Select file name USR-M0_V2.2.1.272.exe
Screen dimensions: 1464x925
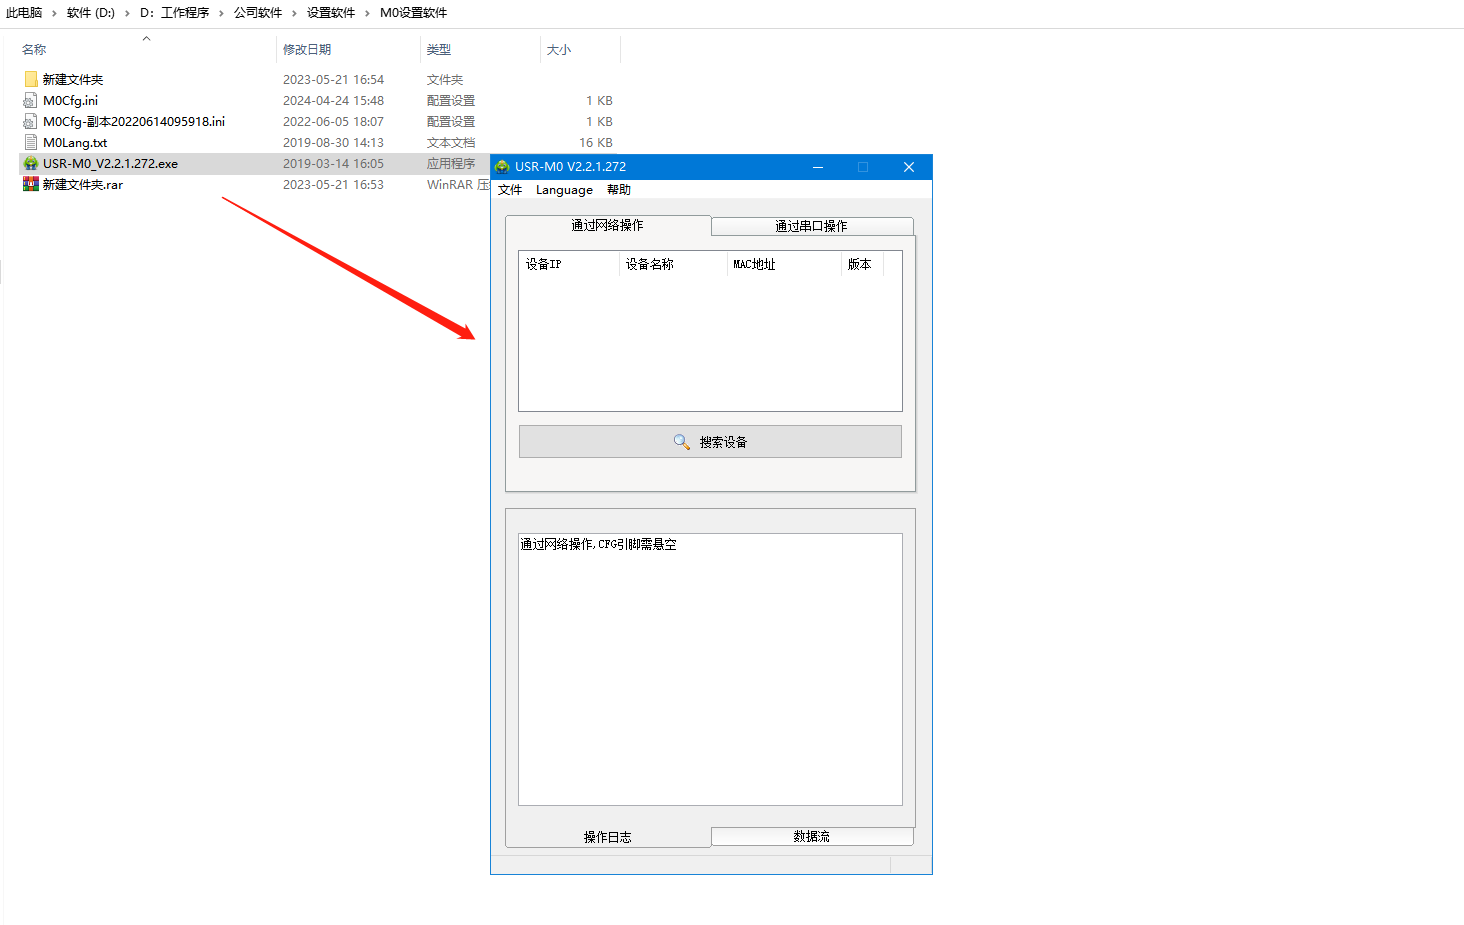click(110, 163)
